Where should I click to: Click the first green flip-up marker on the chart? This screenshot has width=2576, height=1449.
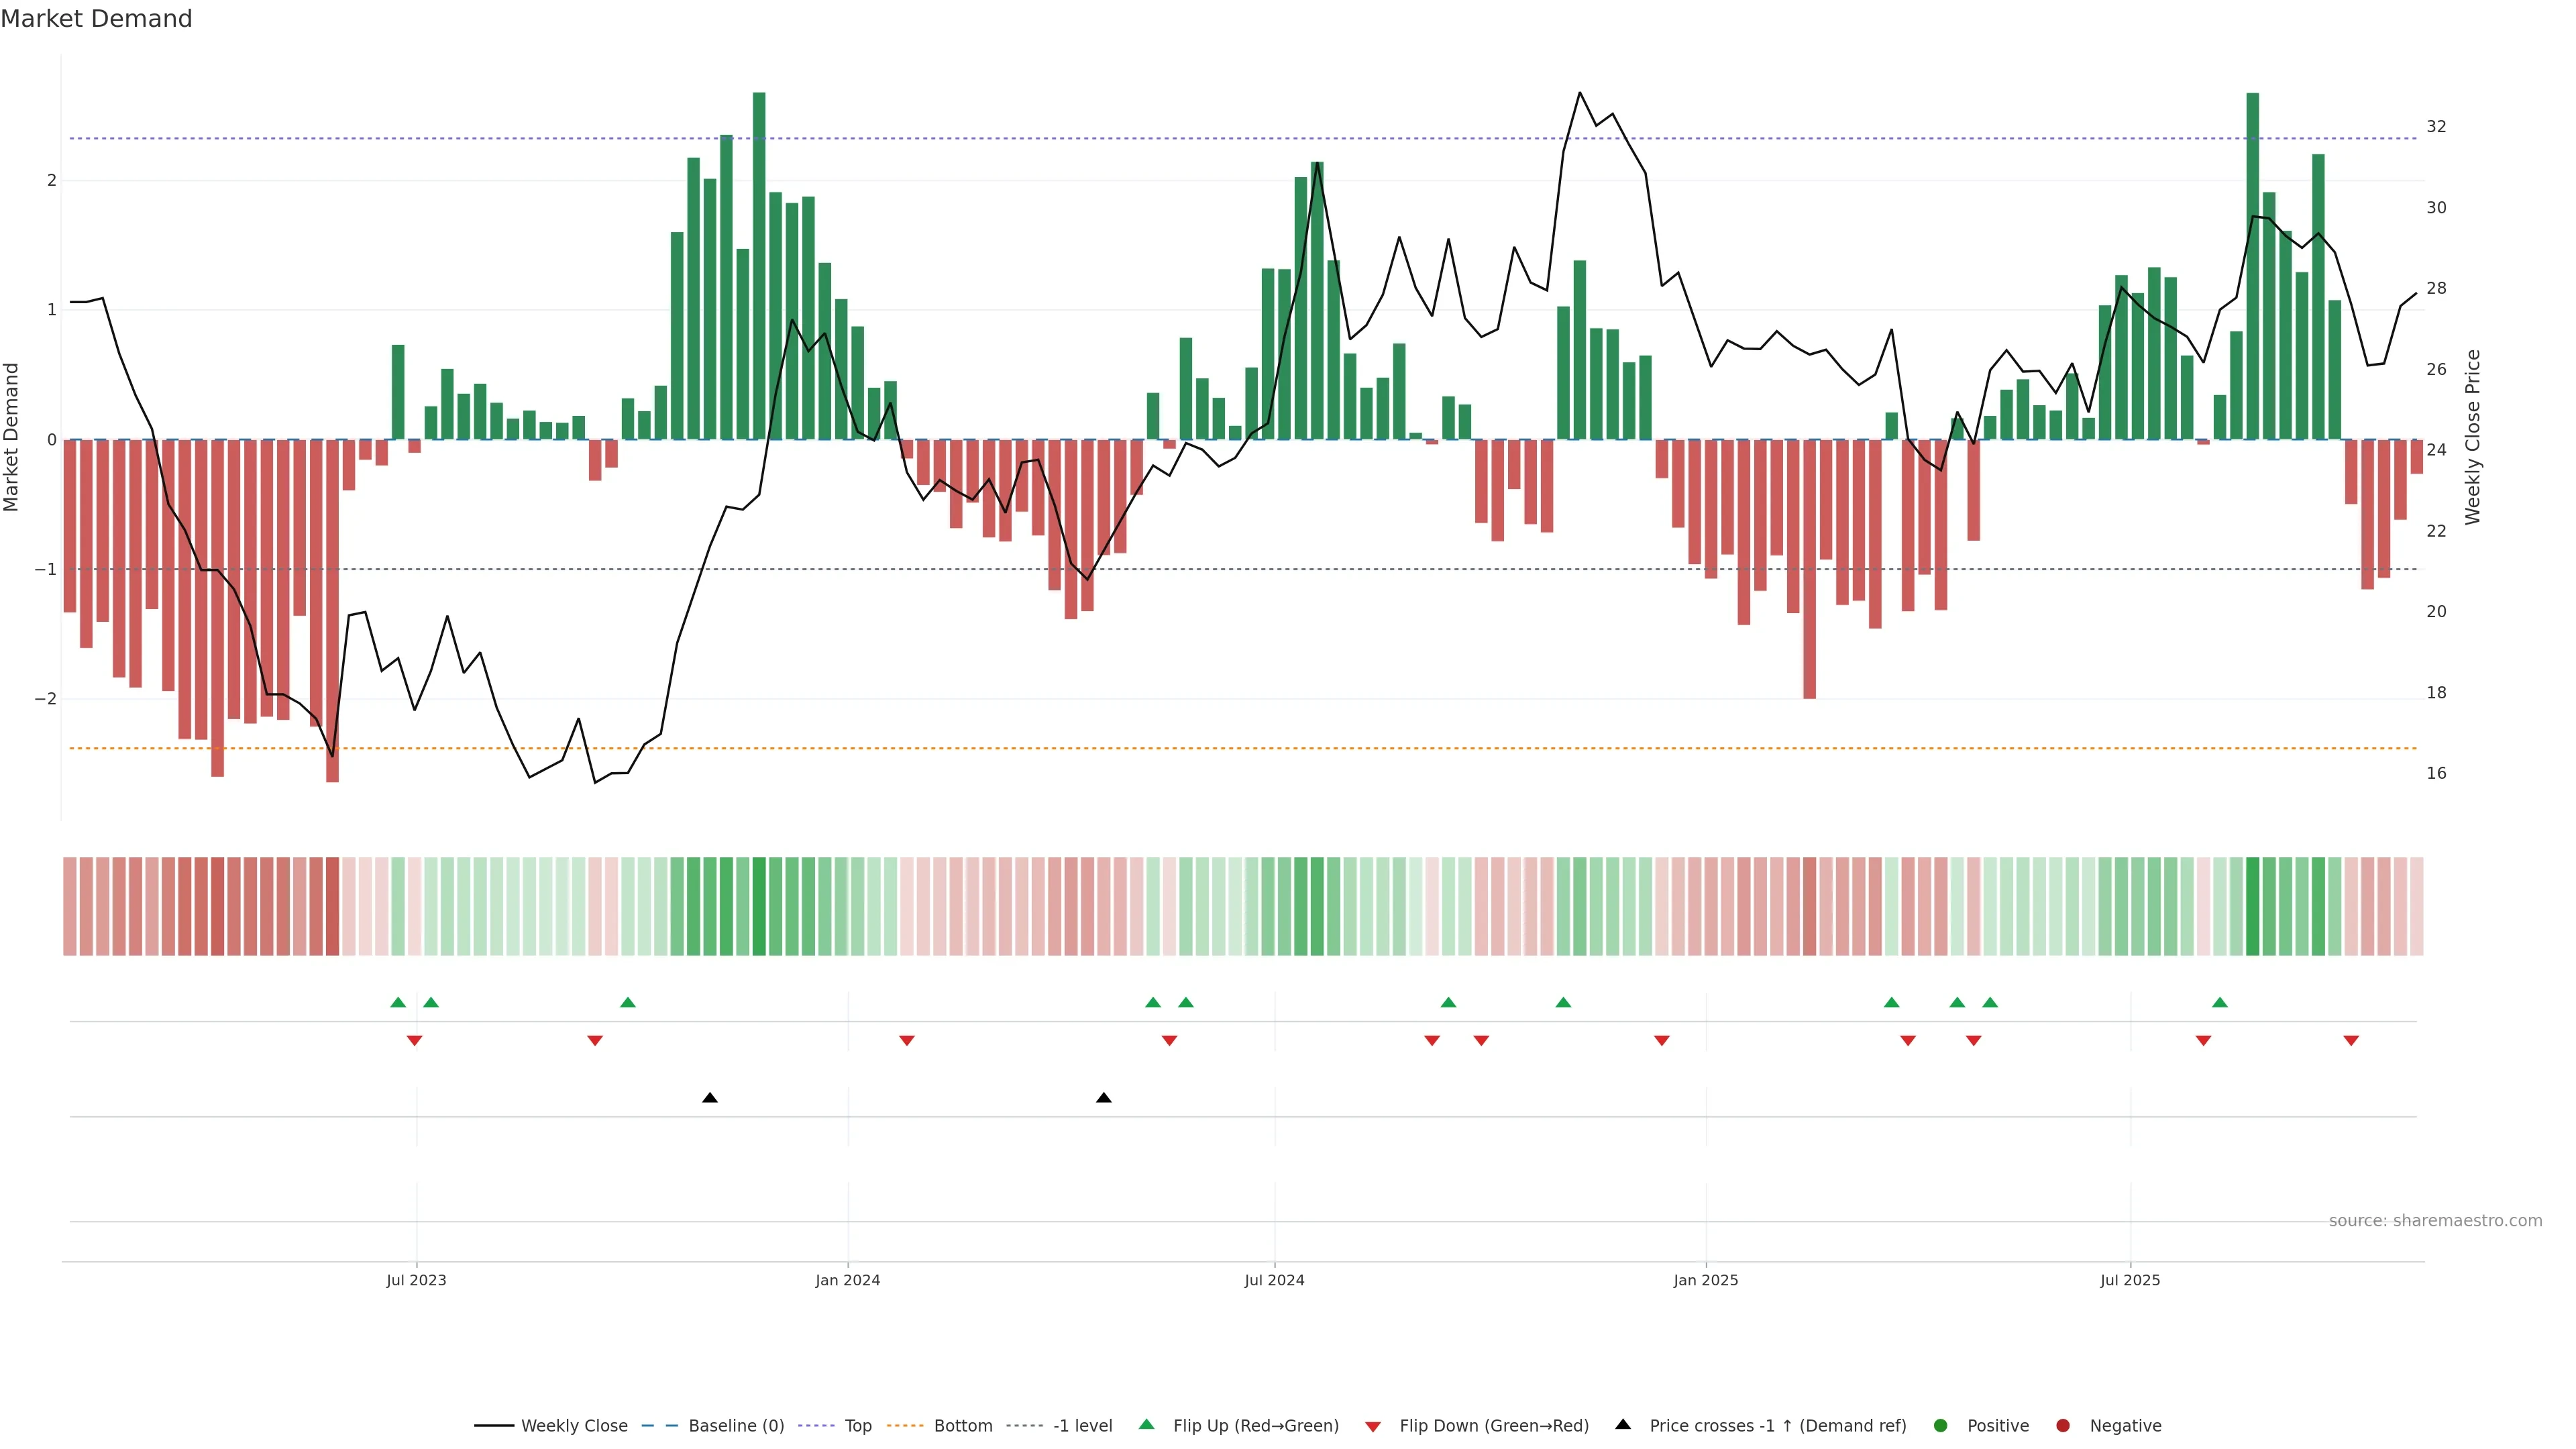pos(398,1002)
